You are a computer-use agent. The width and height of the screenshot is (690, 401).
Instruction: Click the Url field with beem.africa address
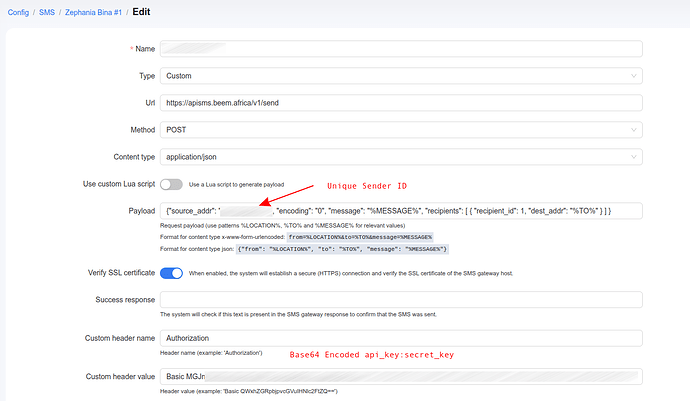tap(400, 102)
